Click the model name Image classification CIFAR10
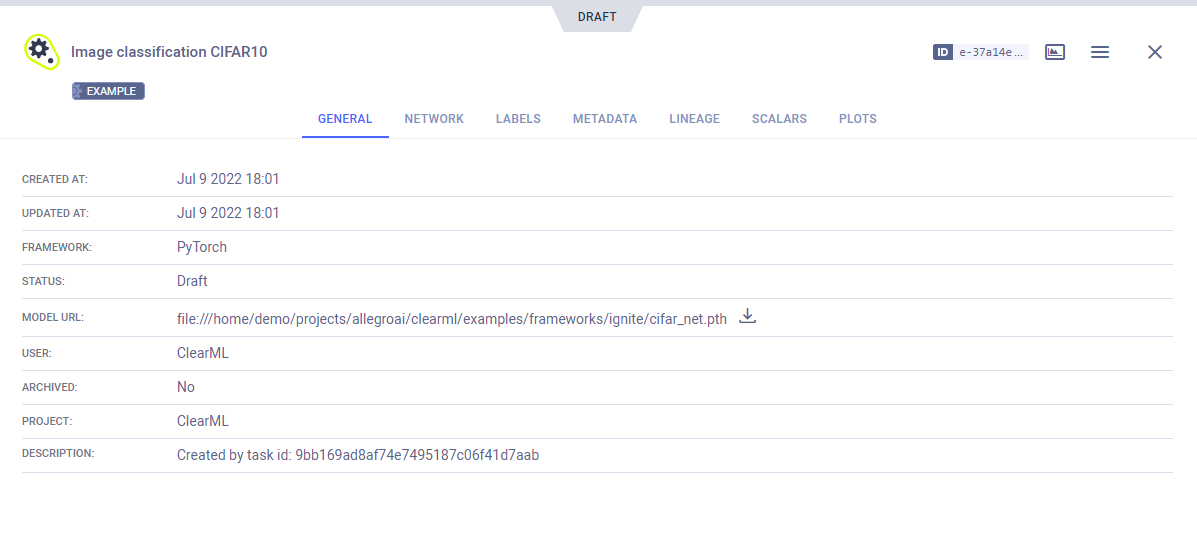This screenshot has width=1197, height=557. pyautogui.click(x=169, y=52)
